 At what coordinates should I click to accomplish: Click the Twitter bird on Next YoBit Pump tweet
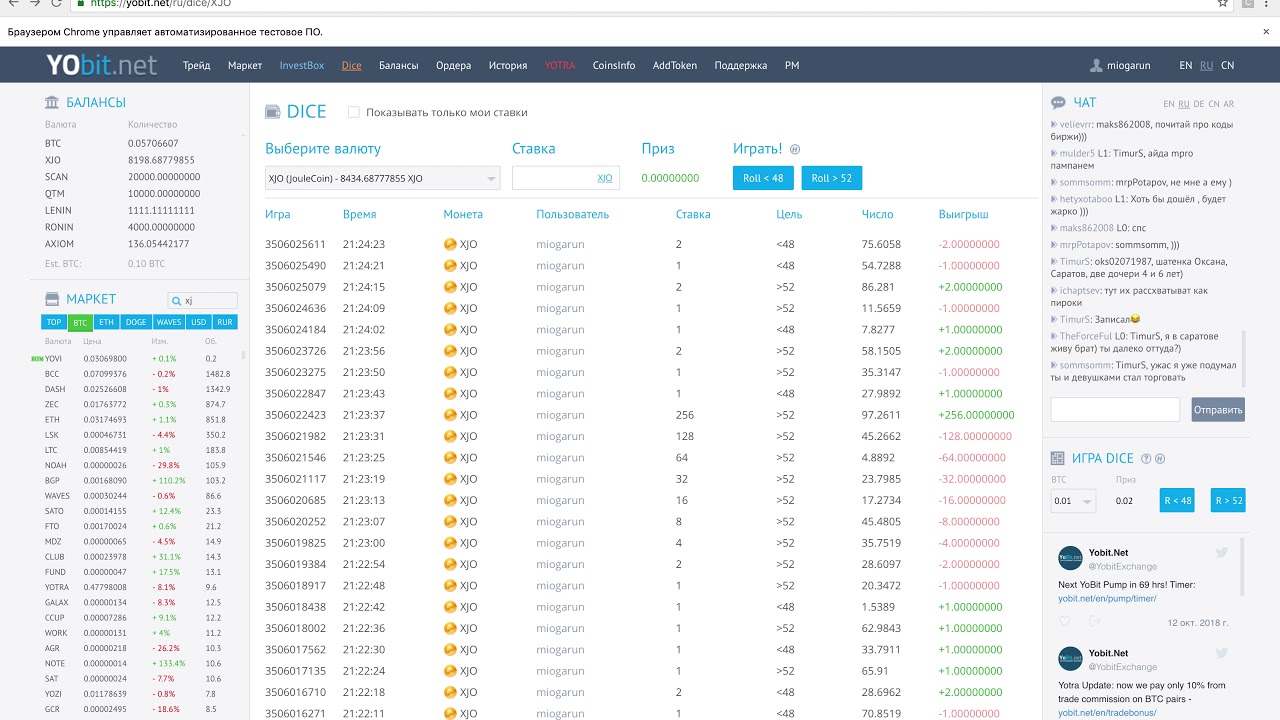click(x=1221, y=552)
